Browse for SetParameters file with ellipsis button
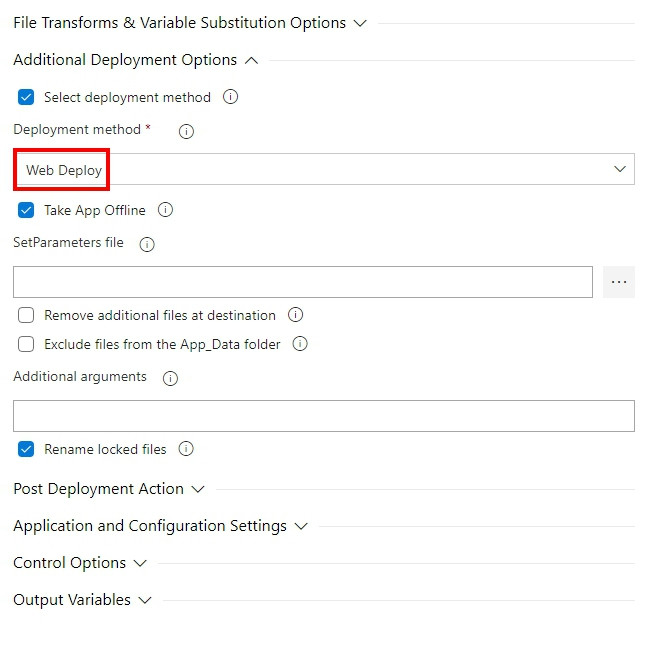 619,282
